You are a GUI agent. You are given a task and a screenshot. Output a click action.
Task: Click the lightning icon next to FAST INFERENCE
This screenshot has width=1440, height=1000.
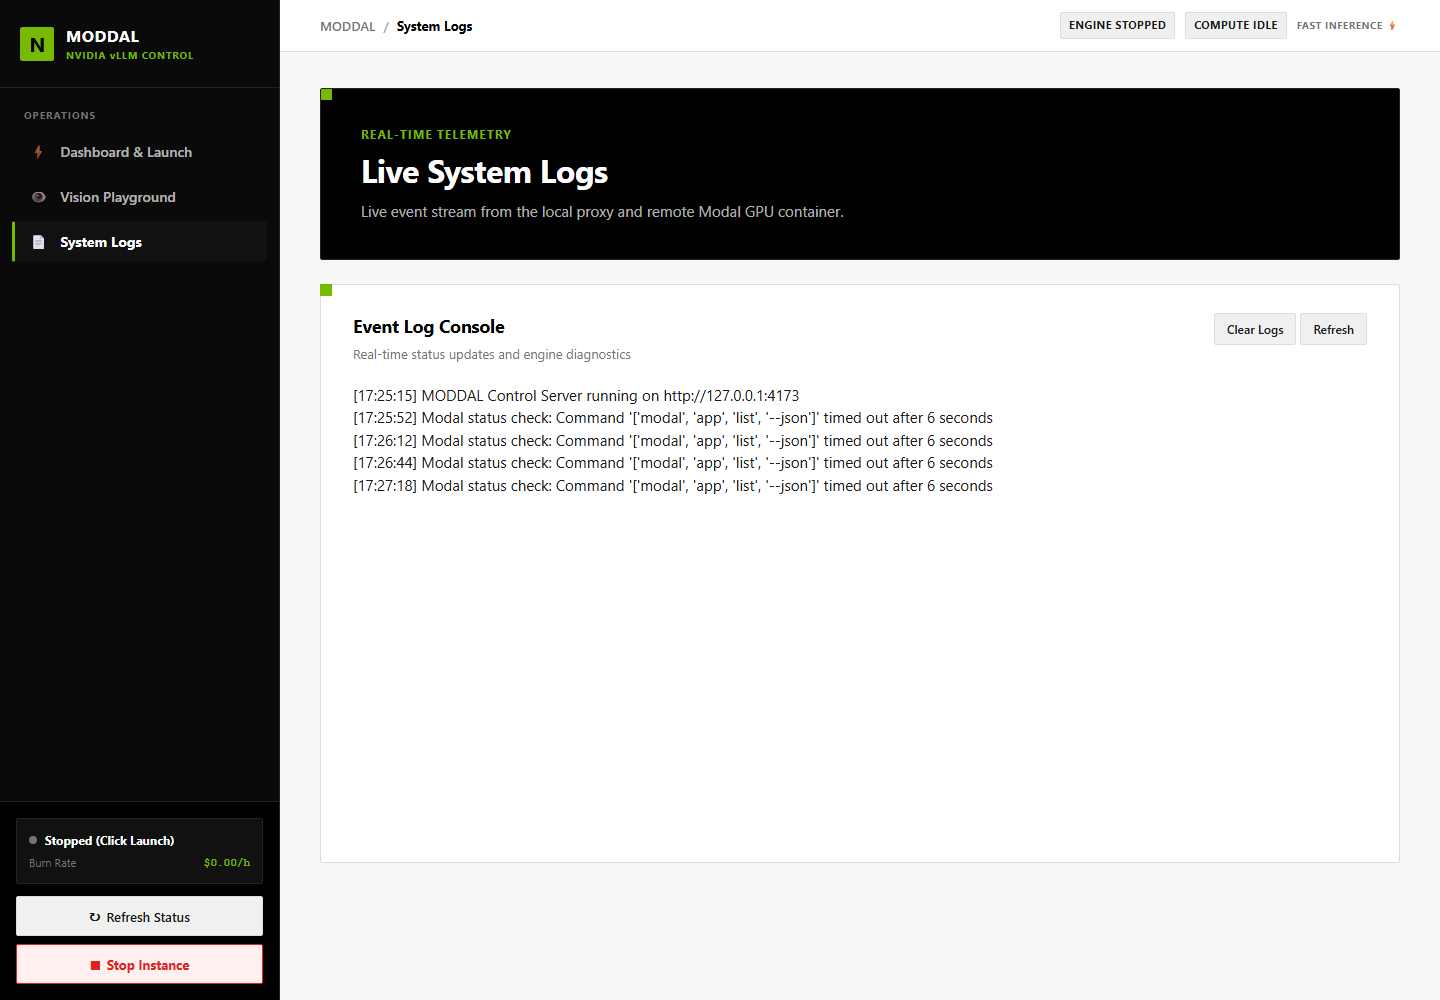tap(1392, 26)
